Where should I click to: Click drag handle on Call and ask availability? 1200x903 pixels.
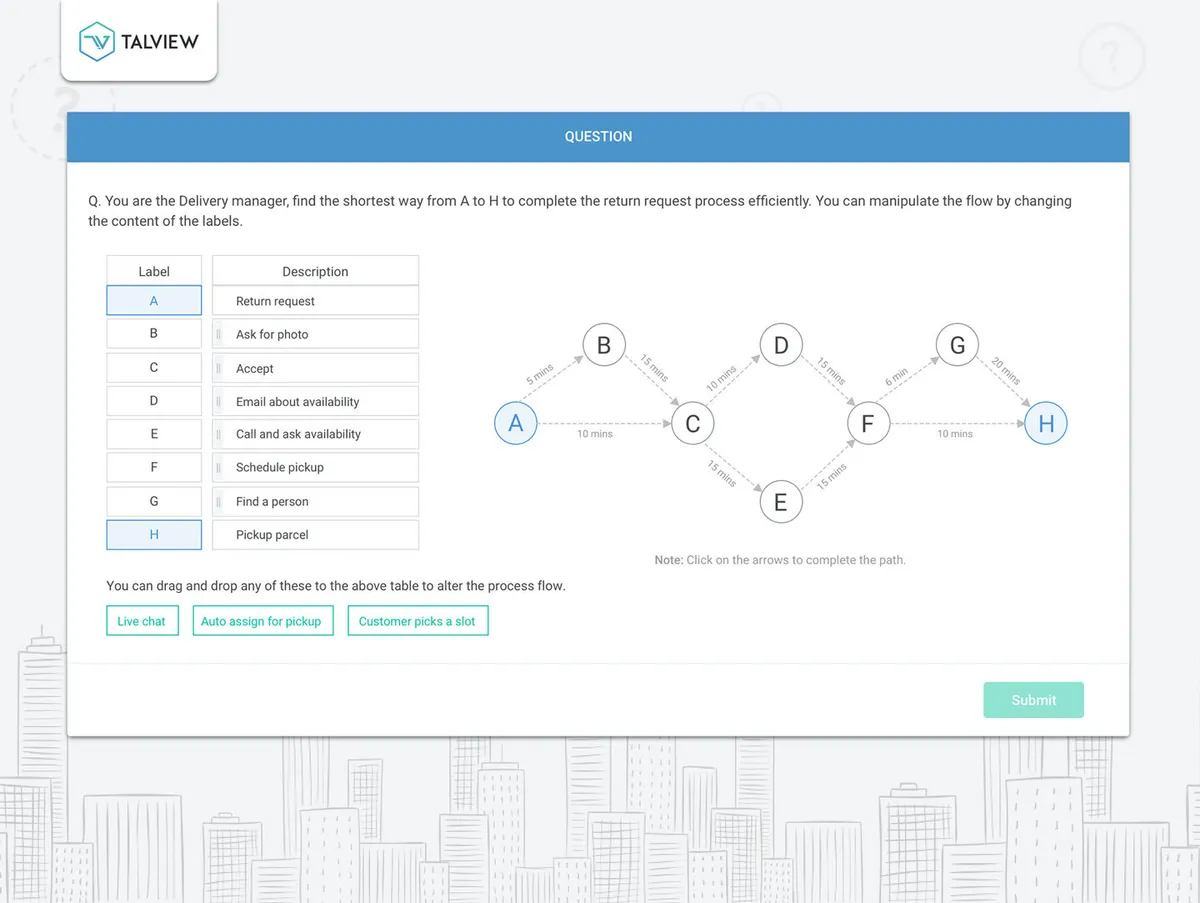click(x=218, y=434)
